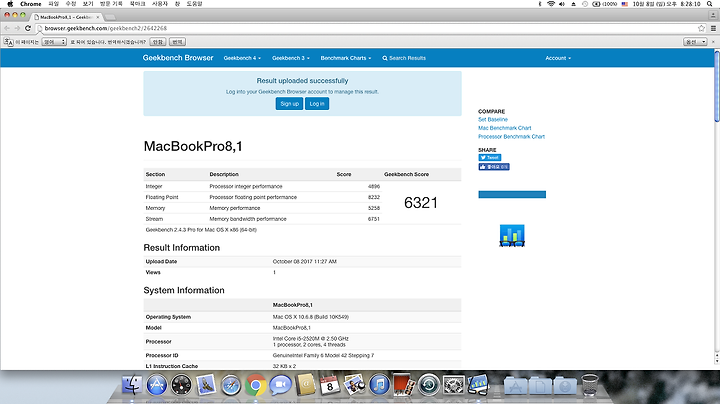This screenshot has width=720, height=404.
Task: Click the Sign up button
Action: point(289,104)
